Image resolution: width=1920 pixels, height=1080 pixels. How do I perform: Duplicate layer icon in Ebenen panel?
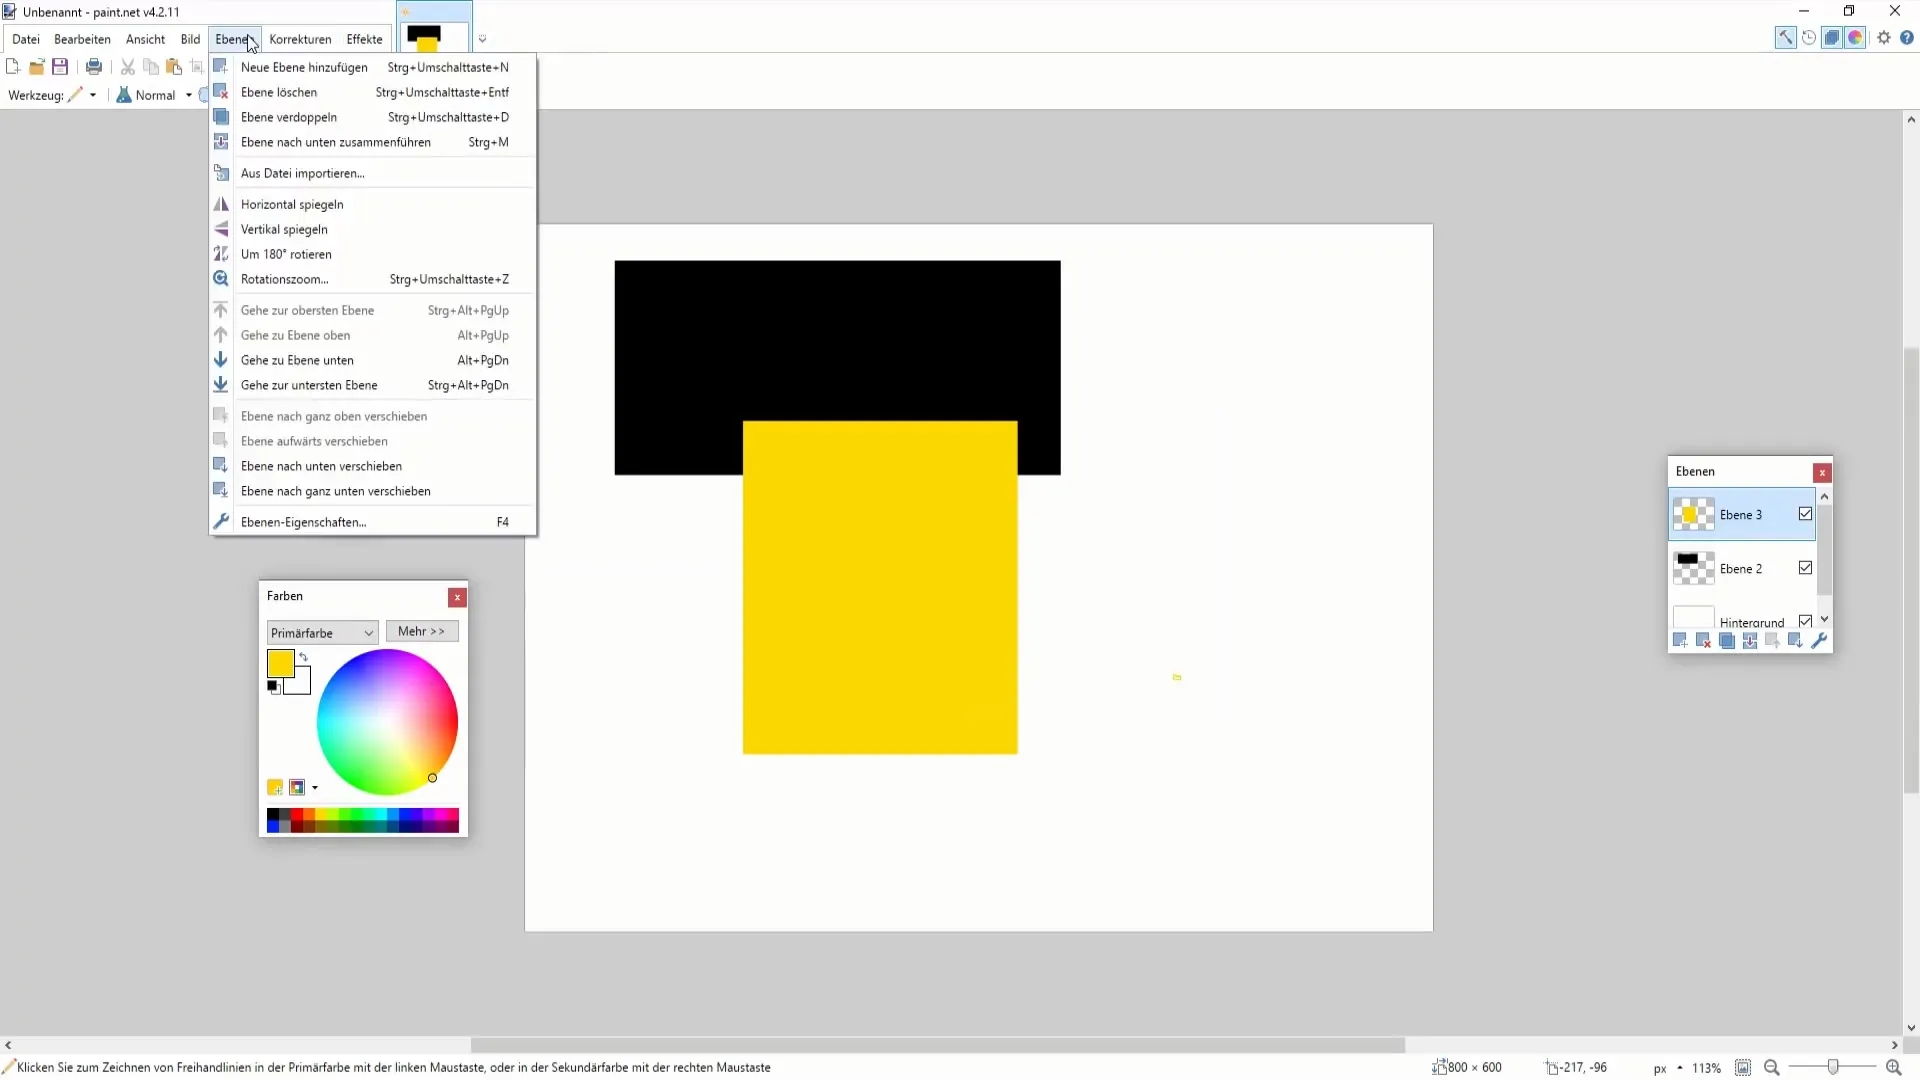click(x=1727, y=641)
